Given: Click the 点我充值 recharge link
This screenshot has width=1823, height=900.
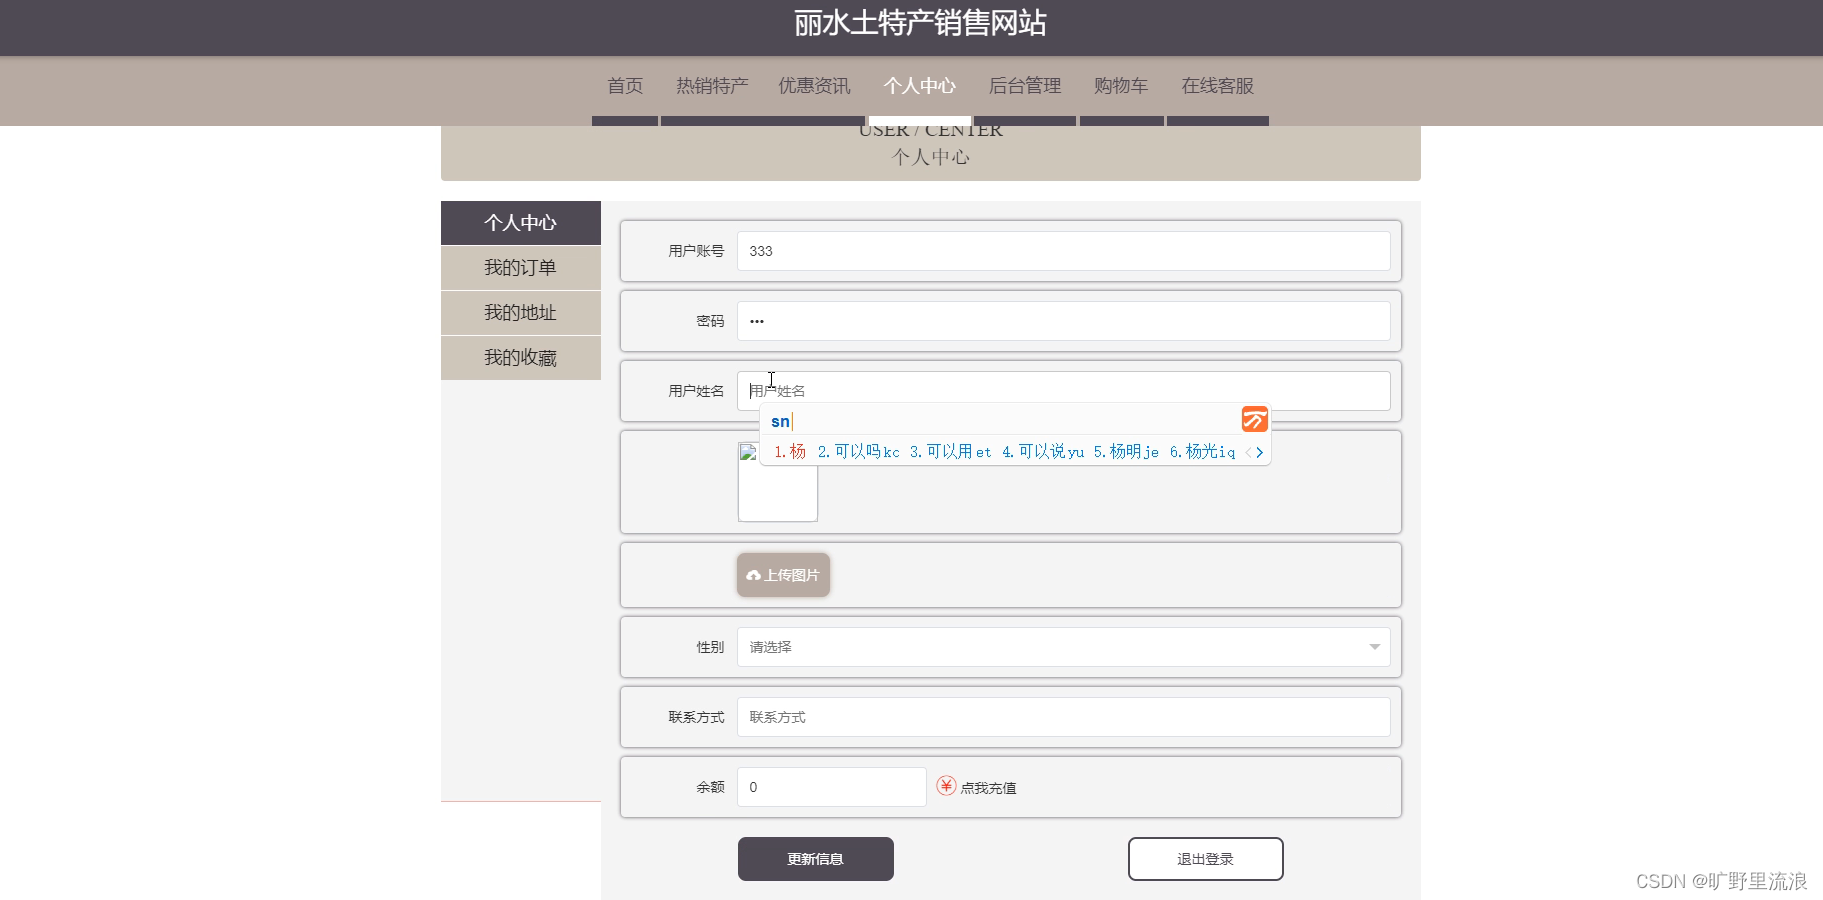Looking at the screenshot, I should [x=988, y=787].
